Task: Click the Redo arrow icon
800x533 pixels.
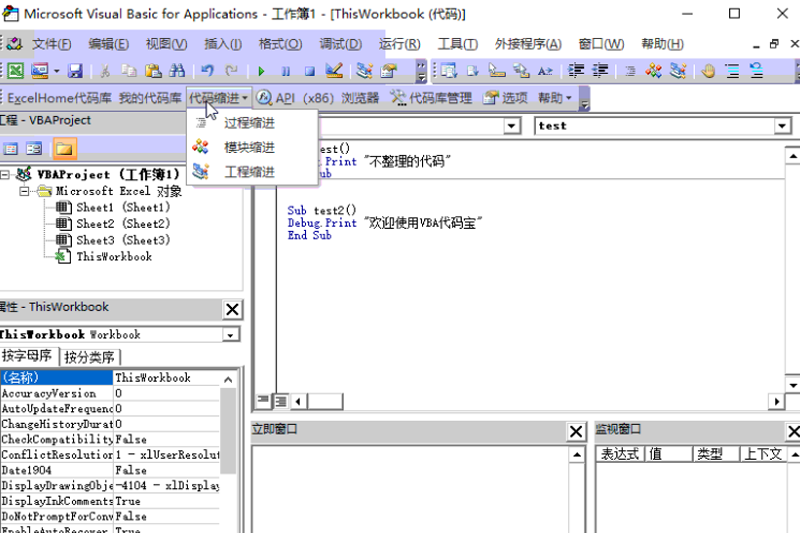Action: point(232,70)
